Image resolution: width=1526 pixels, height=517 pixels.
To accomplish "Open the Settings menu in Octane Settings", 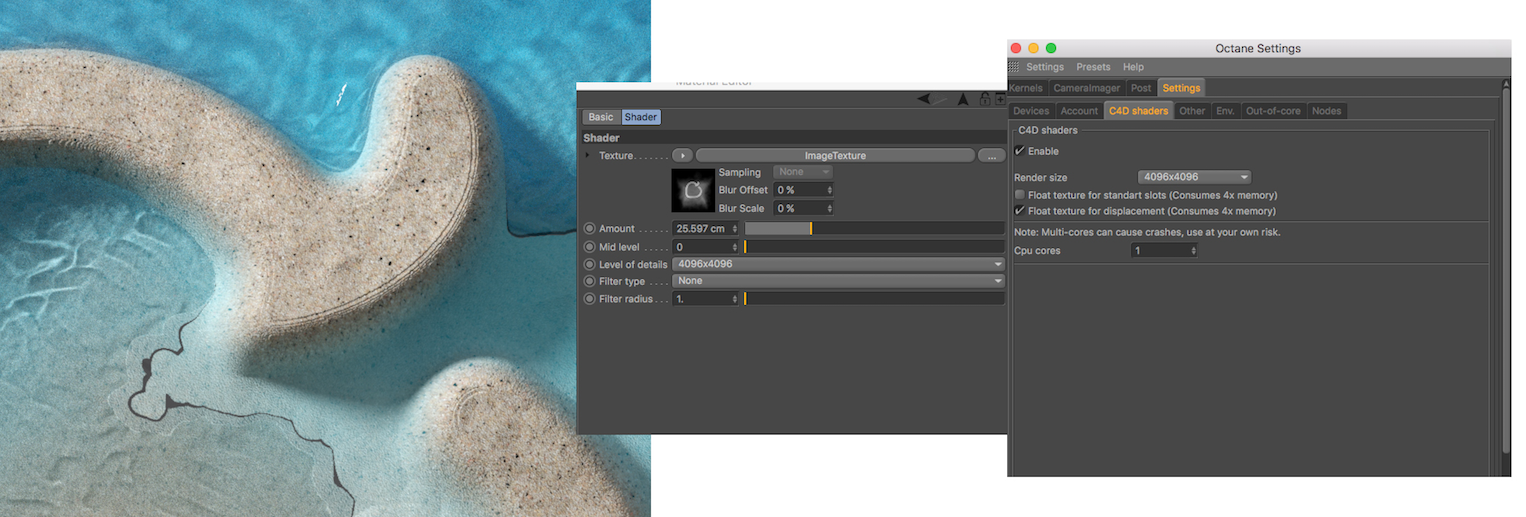I will coord(1045,67).
